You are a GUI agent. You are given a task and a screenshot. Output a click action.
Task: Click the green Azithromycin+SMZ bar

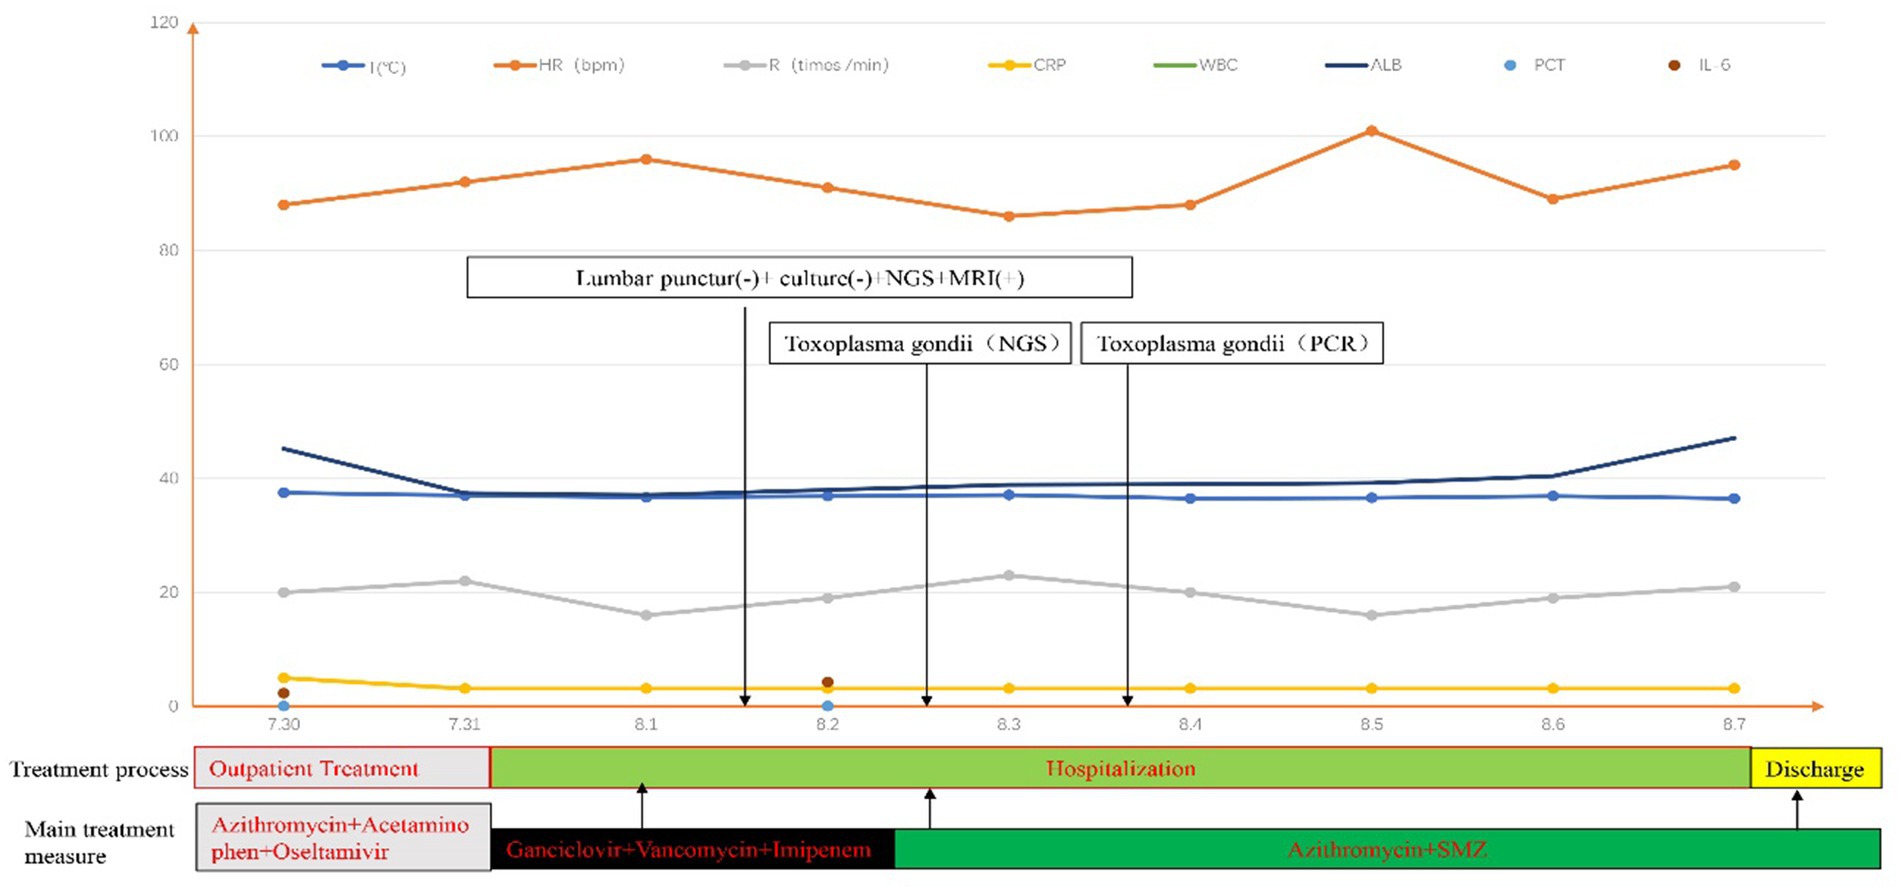pyautogui.click(x=1387, y=849)
